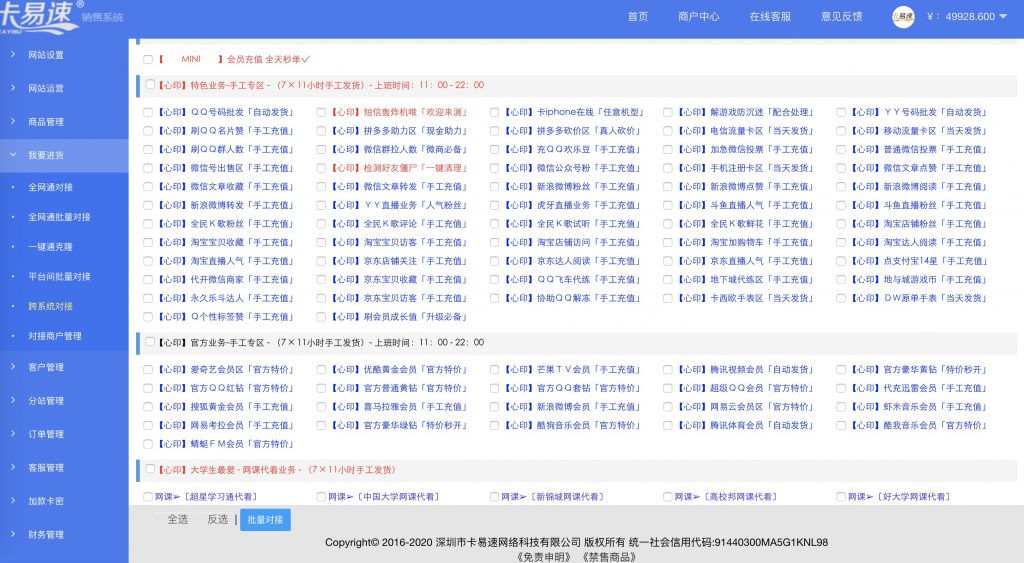Screen dimensions: 1024x563
Task: Click the 反选 button
Action: 217,519
